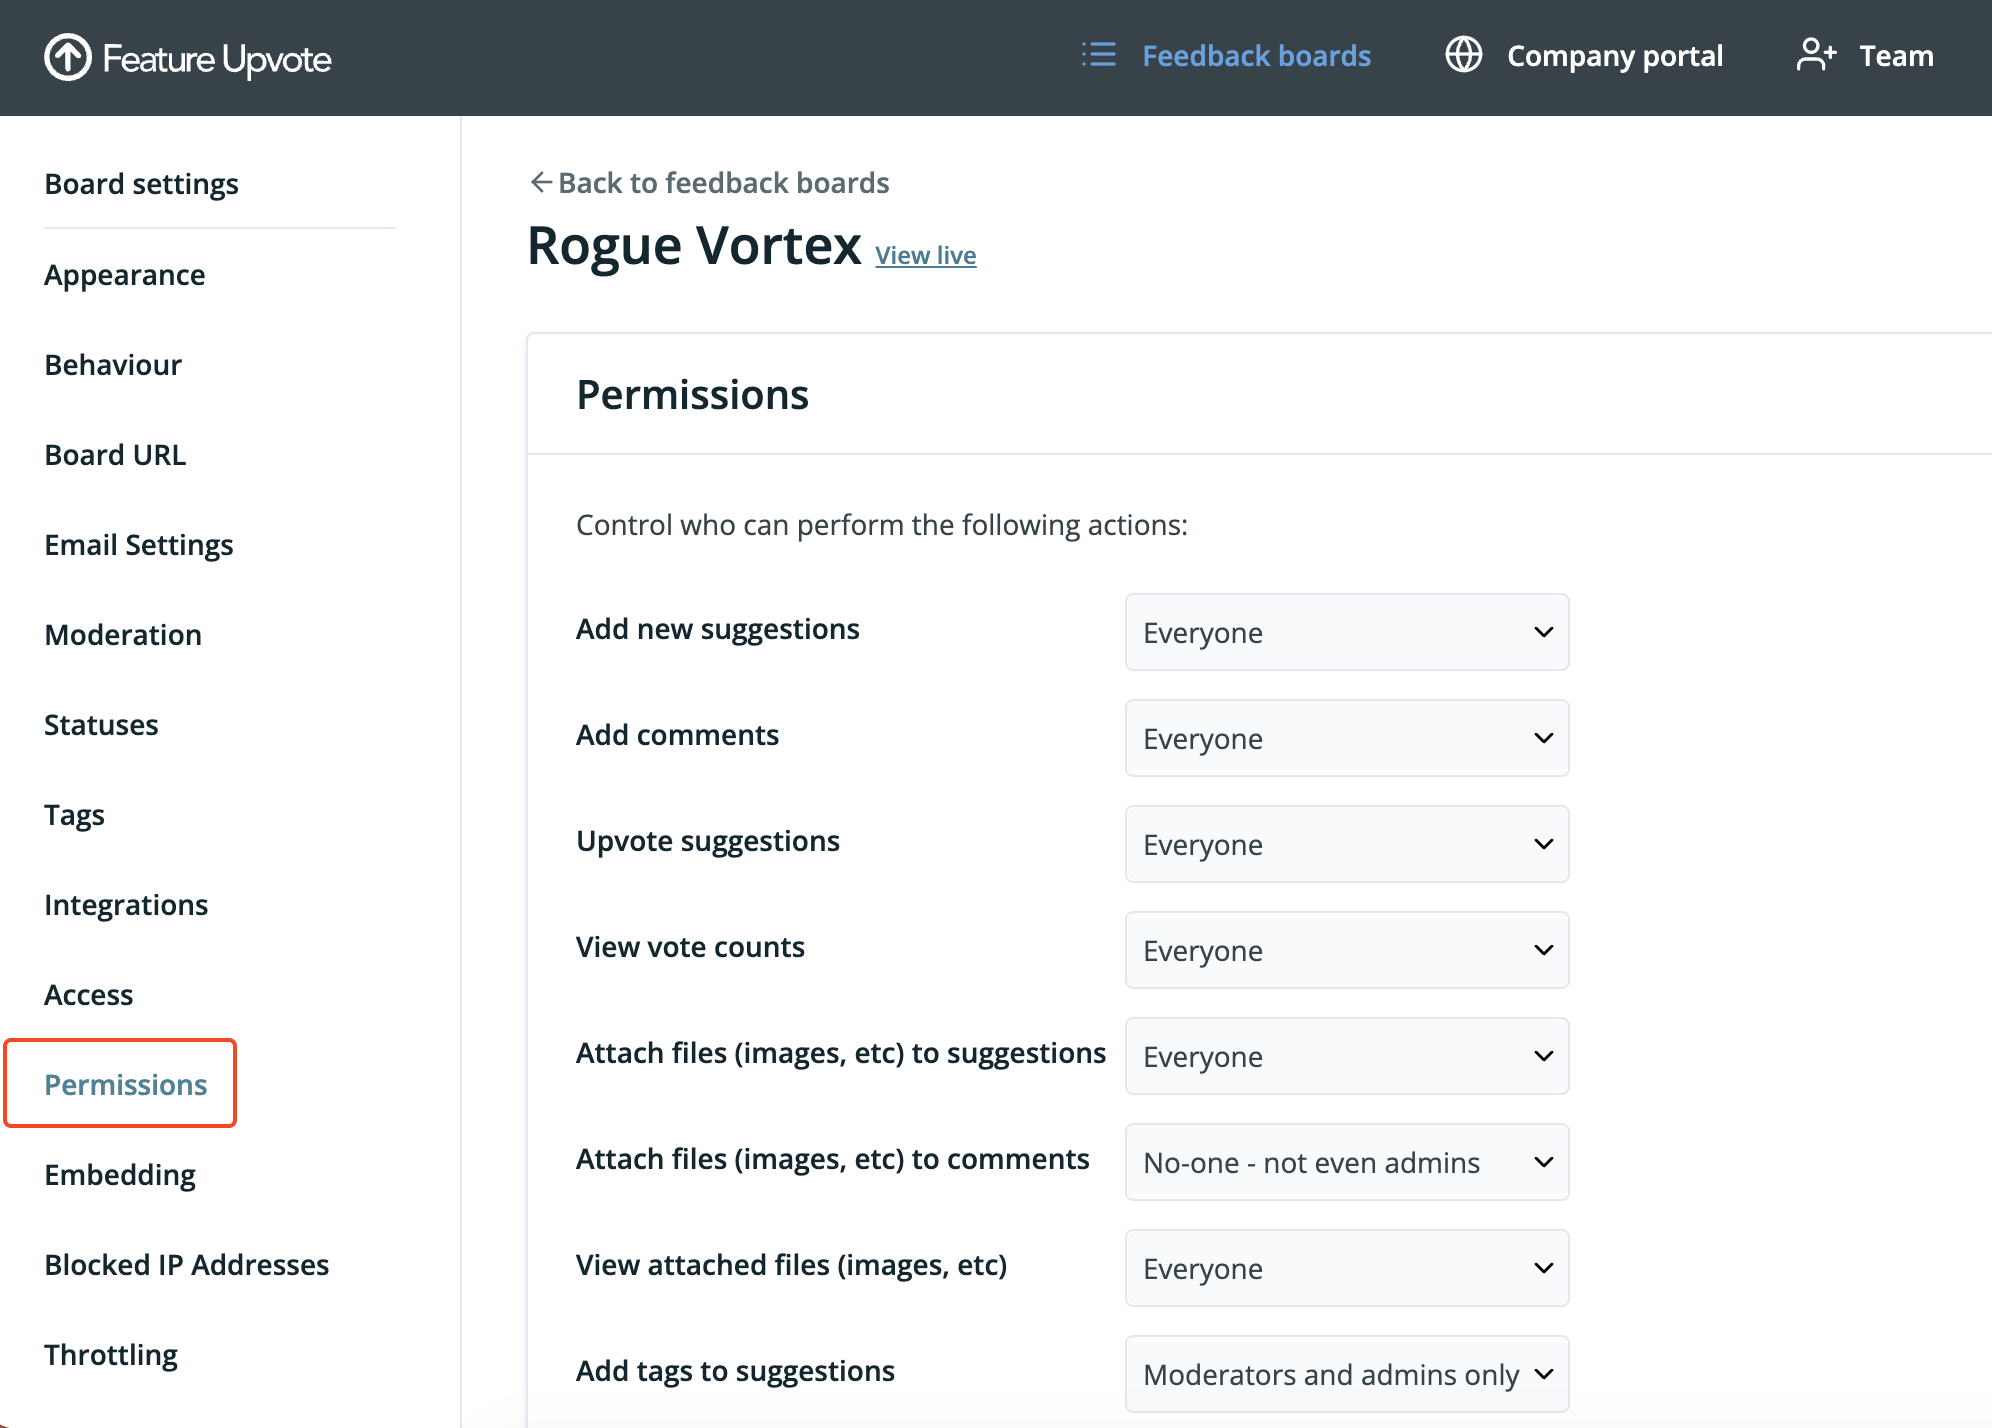Open the Add new suggestions dropdown
Image resolution: width=1992 pixels, height=1428 pixels.
click(1346, 632)
